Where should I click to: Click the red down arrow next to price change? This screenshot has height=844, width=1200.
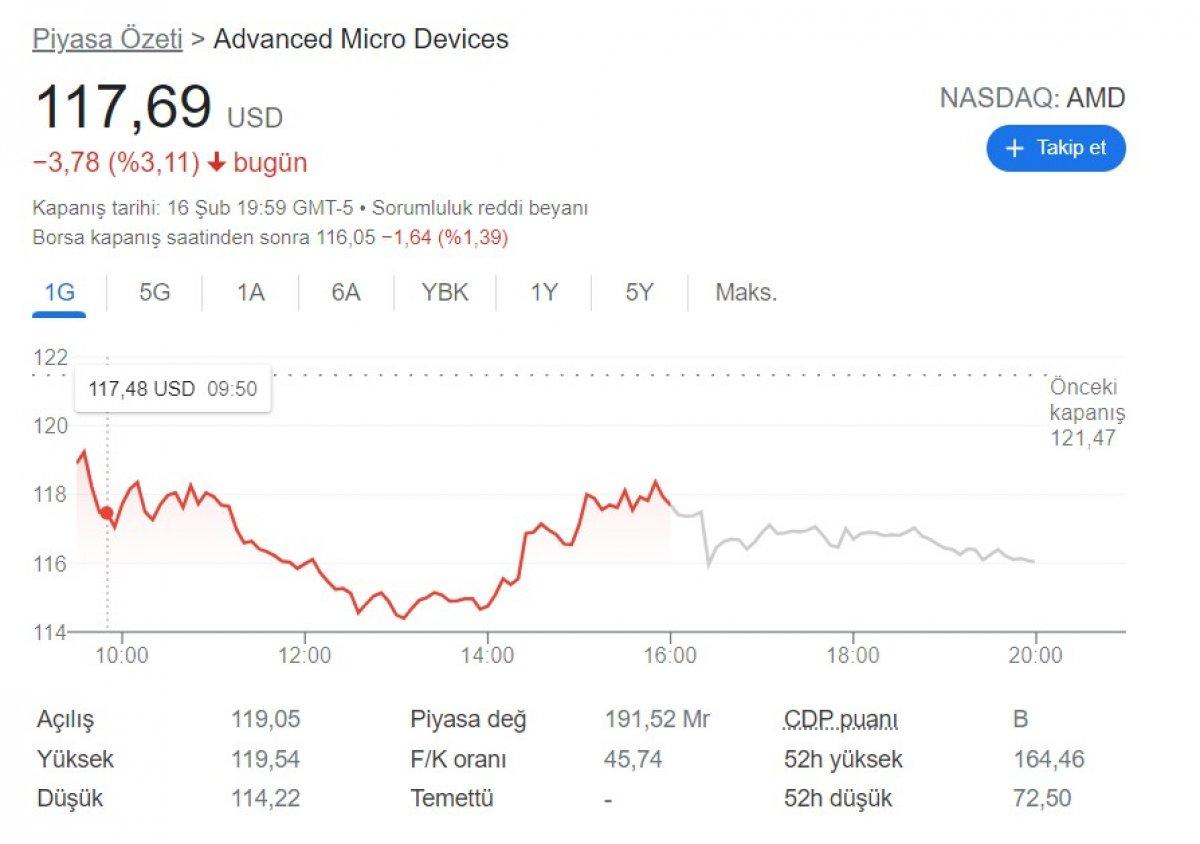(216, 162)
